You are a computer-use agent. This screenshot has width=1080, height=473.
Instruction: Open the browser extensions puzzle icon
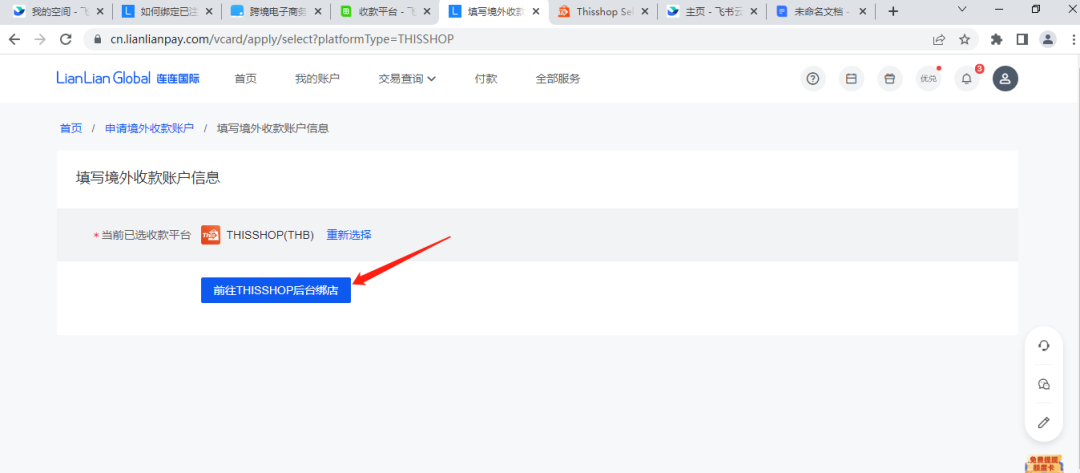(x=996, y=39)
